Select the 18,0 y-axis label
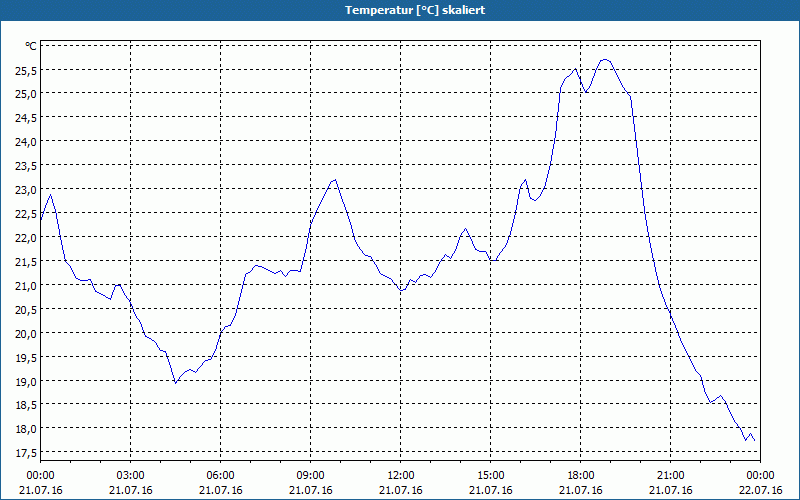800x500 pixels. 26,430
